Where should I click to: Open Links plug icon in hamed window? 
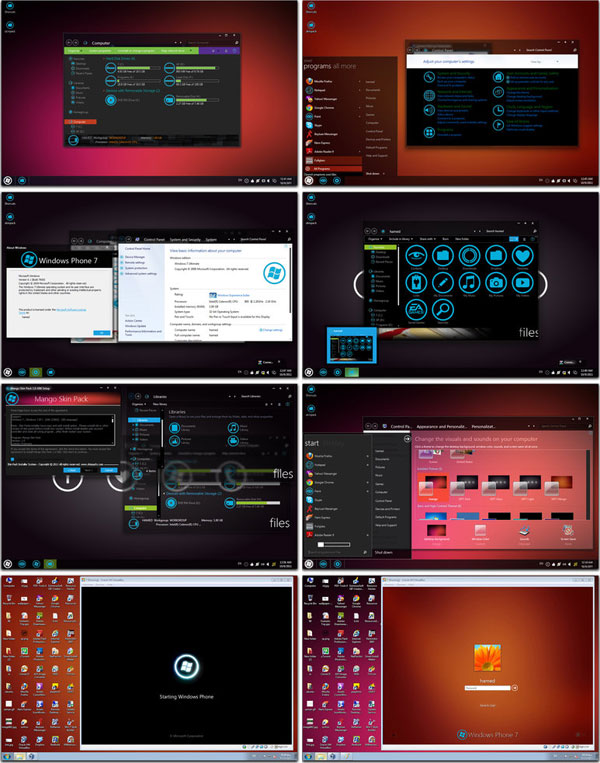tap(416, 283)
